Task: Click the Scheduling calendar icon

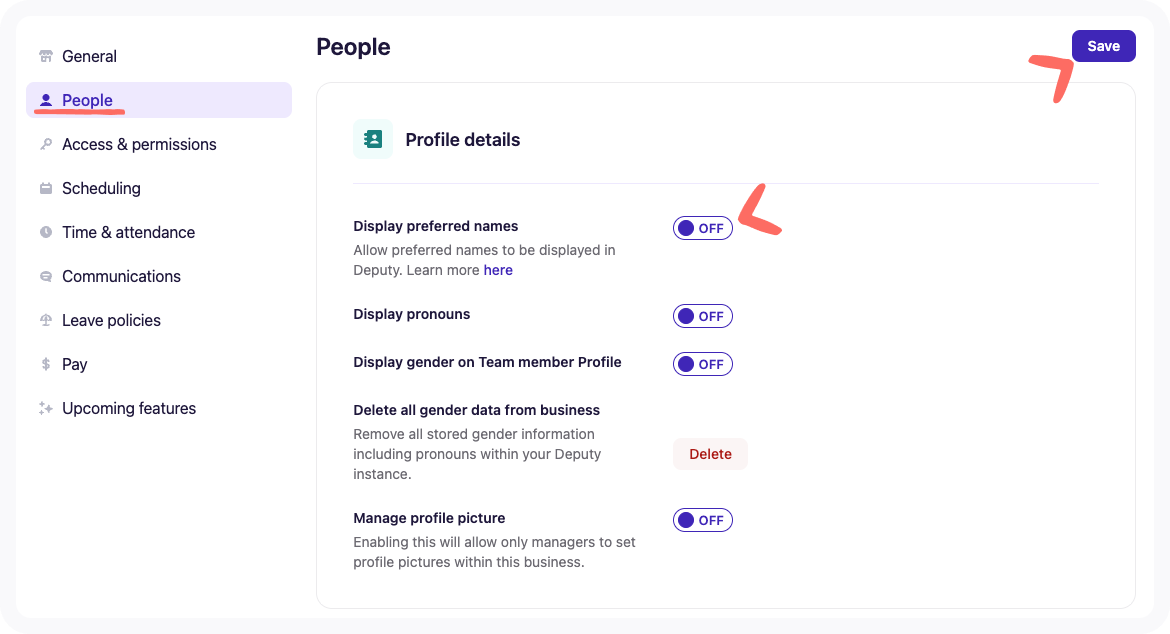Action: [44, 188]
